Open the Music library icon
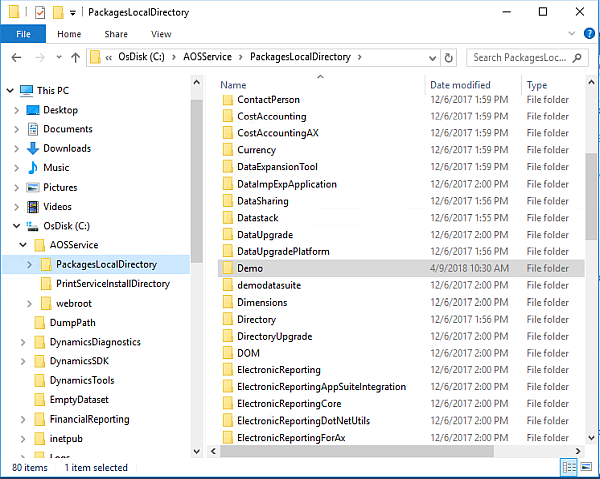This screenshot has height=479, width=600. (33, 168)
